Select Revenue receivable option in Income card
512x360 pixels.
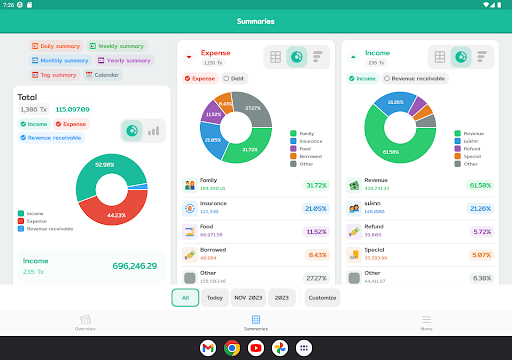(x=415, y=79)
